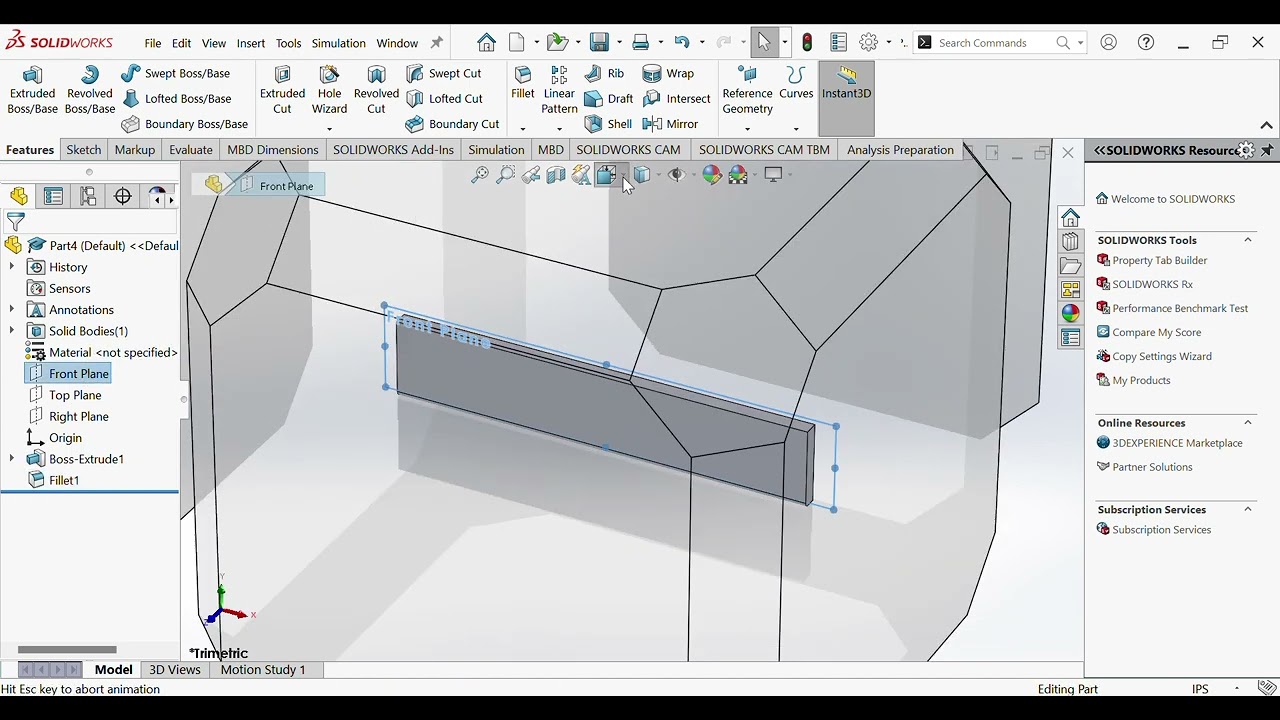Open Edit Appearance color sphere
Screen dimensions: 1280x720
point(712,175)
